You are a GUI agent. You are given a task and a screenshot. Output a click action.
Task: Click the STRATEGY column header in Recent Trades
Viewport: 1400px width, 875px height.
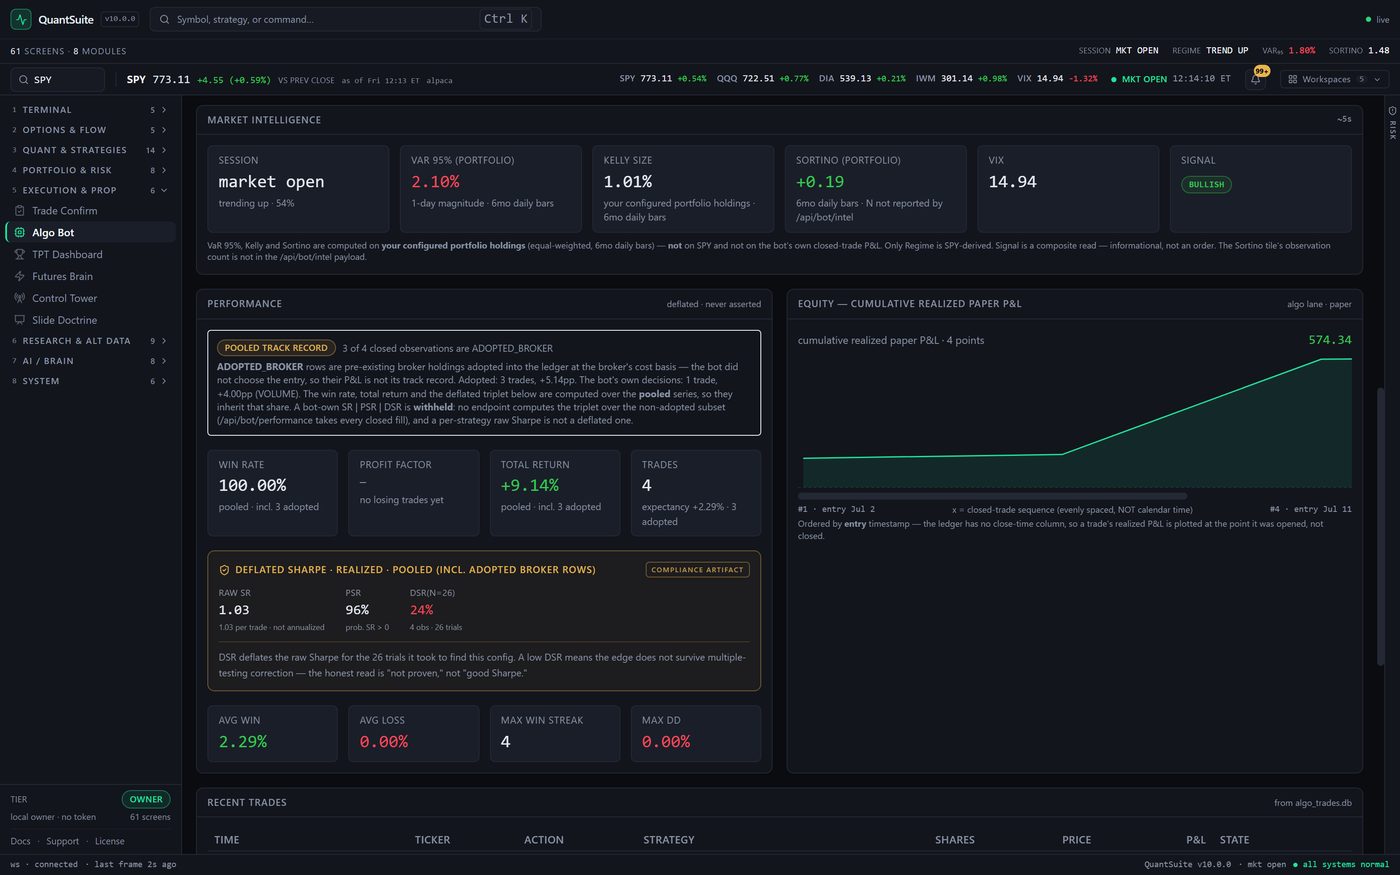pos(668,840)
